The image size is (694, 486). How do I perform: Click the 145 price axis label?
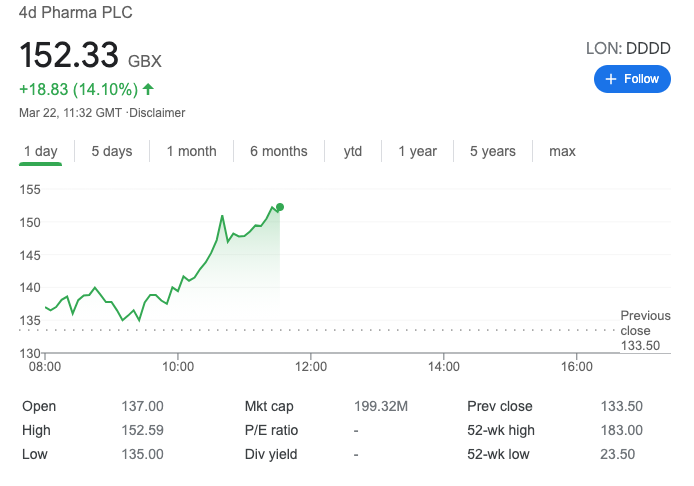[x=30, y=255]
